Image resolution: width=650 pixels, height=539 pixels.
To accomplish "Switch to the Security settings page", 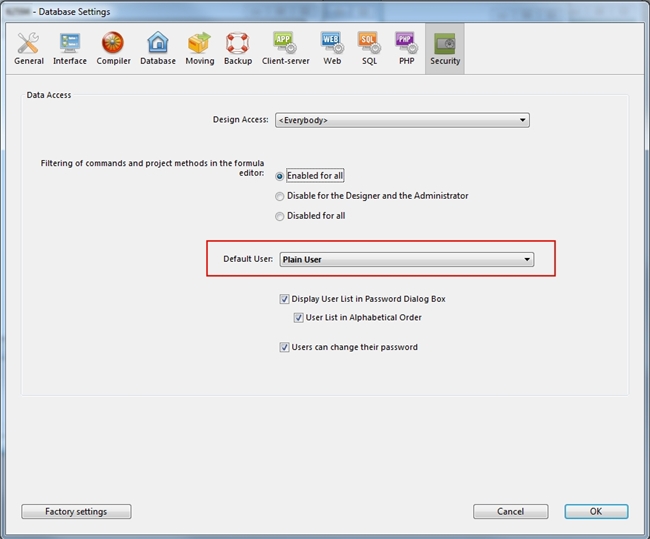I will [445, 44].
